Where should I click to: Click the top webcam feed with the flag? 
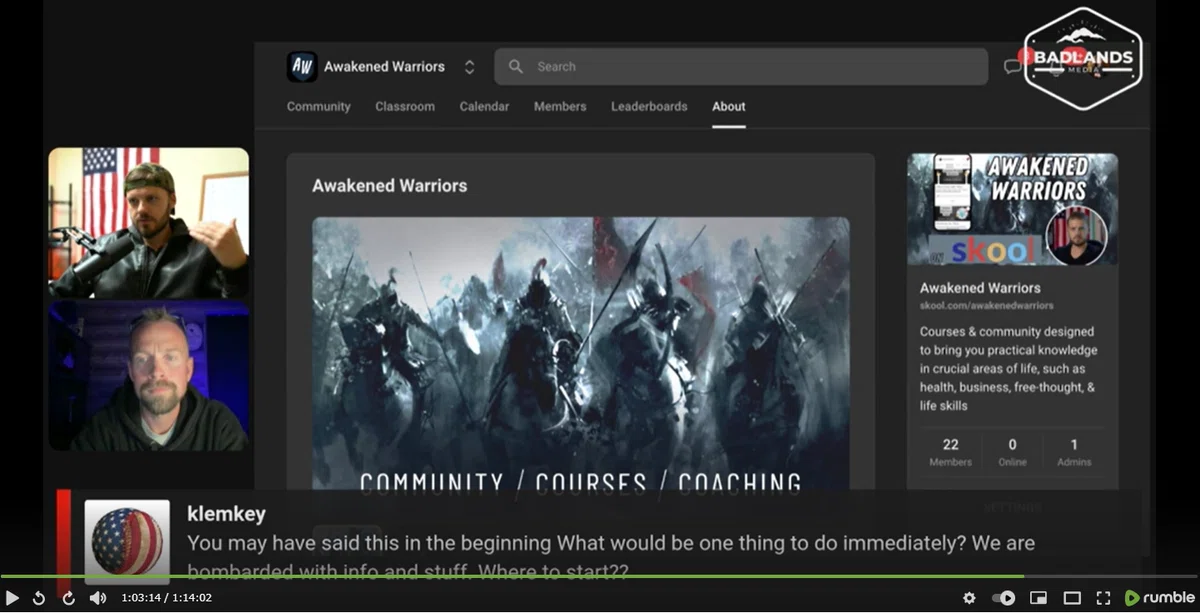tap(149, 222)
